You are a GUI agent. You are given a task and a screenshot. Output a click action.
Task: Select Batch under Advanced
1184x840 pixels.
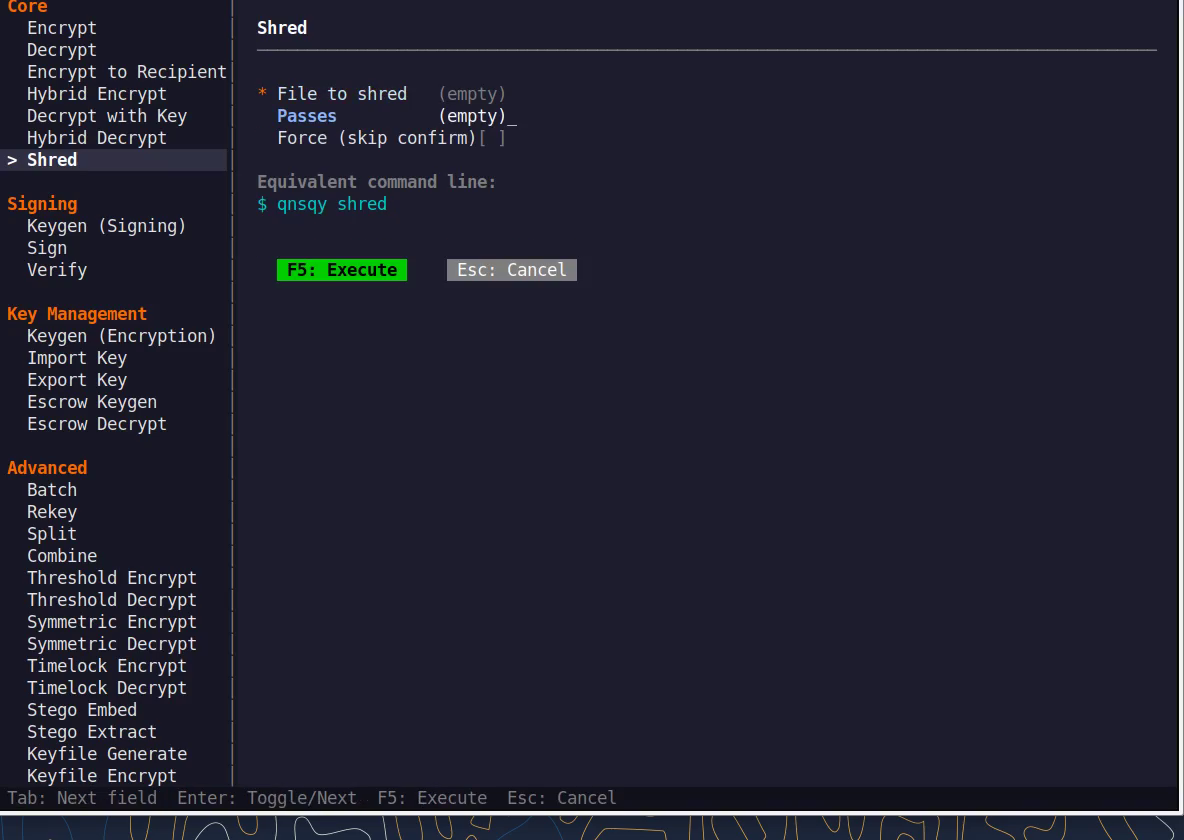tap(52, 489)
